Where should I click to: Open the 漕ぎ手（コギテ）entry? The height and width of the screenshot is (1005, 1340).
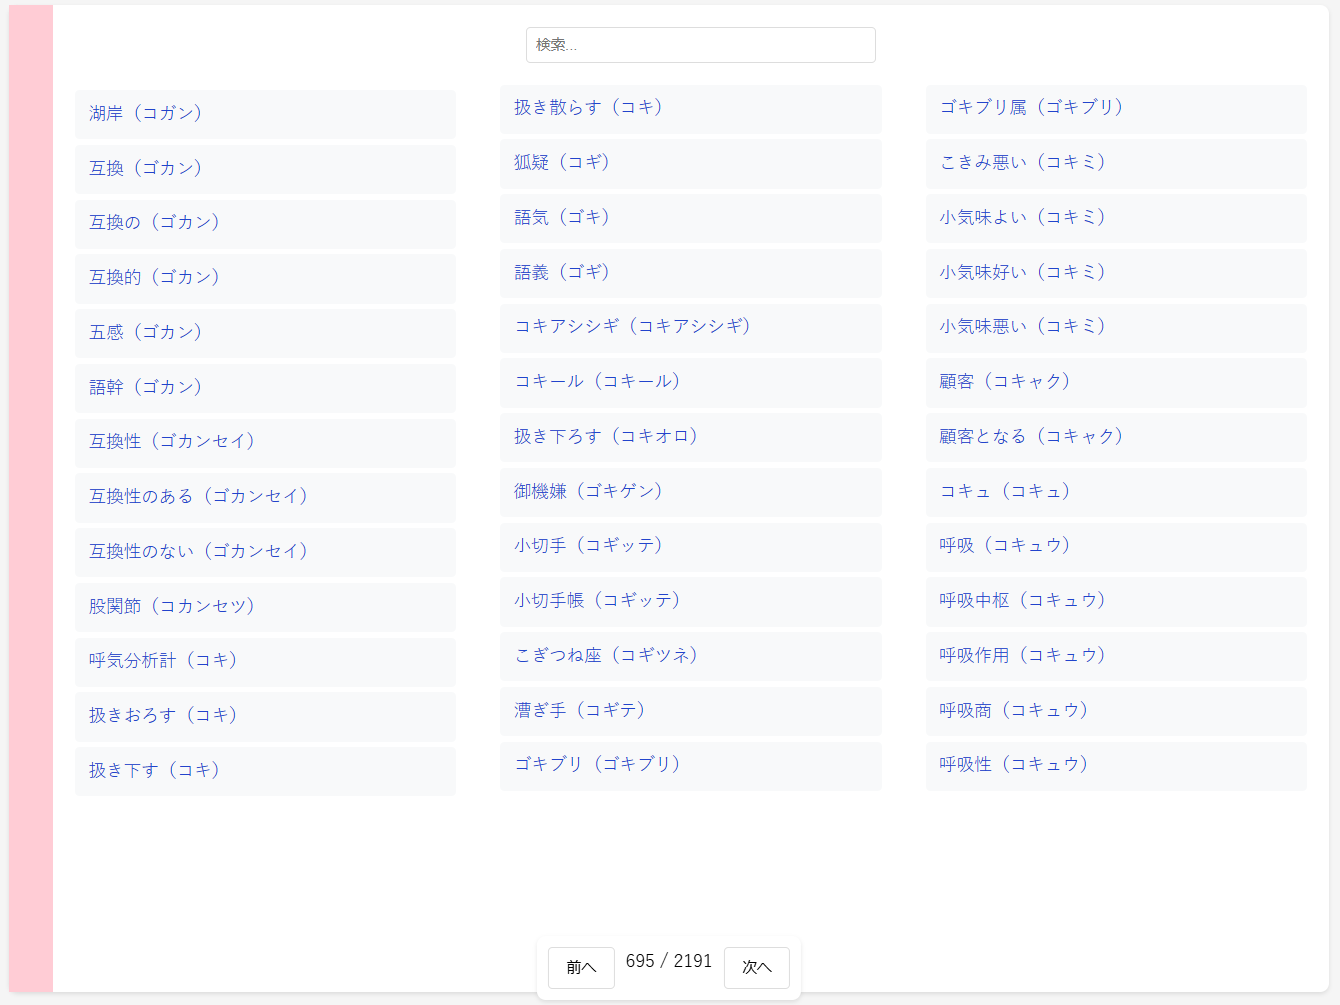(x=691, y=711)
